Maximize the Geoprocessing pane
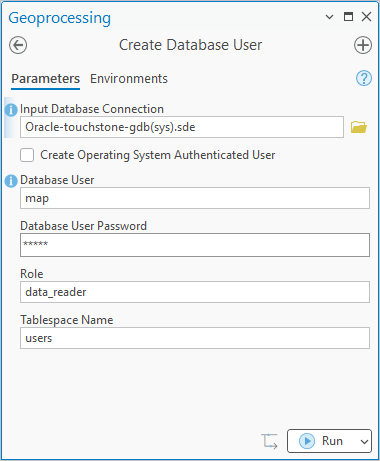 [x=348, y=16]
